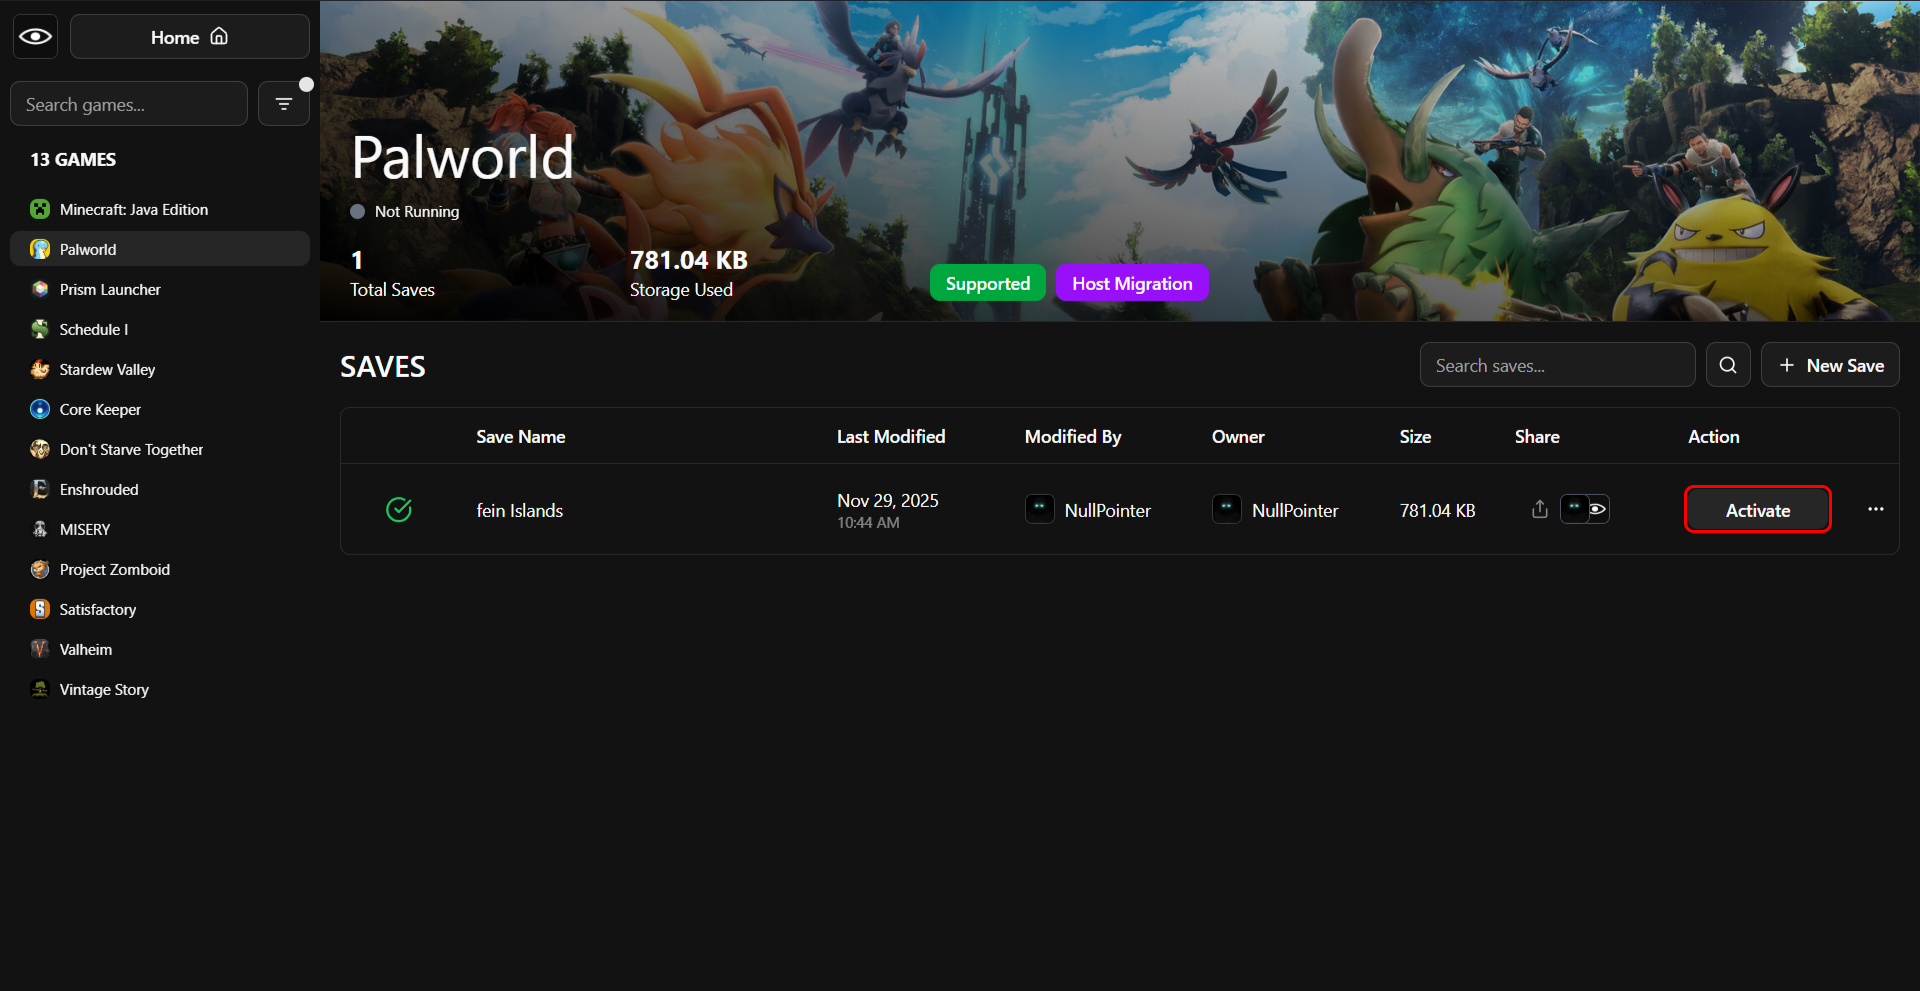Select Stardew Valley in games list
1920x991 pixels.
point(160,369)
